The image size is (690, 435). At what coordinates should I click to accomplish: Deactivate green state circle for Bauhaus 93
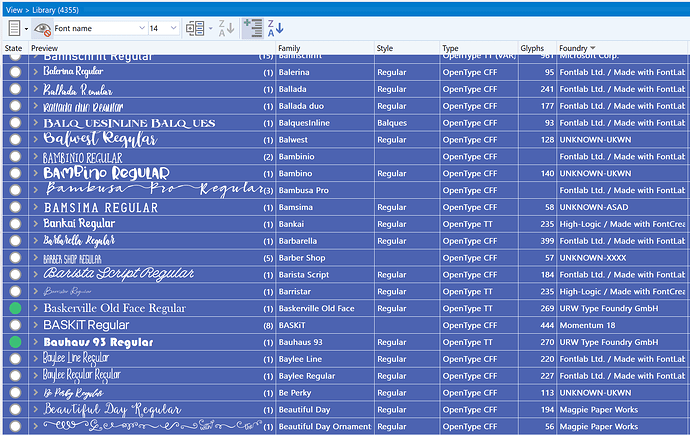tap(15, 342)
